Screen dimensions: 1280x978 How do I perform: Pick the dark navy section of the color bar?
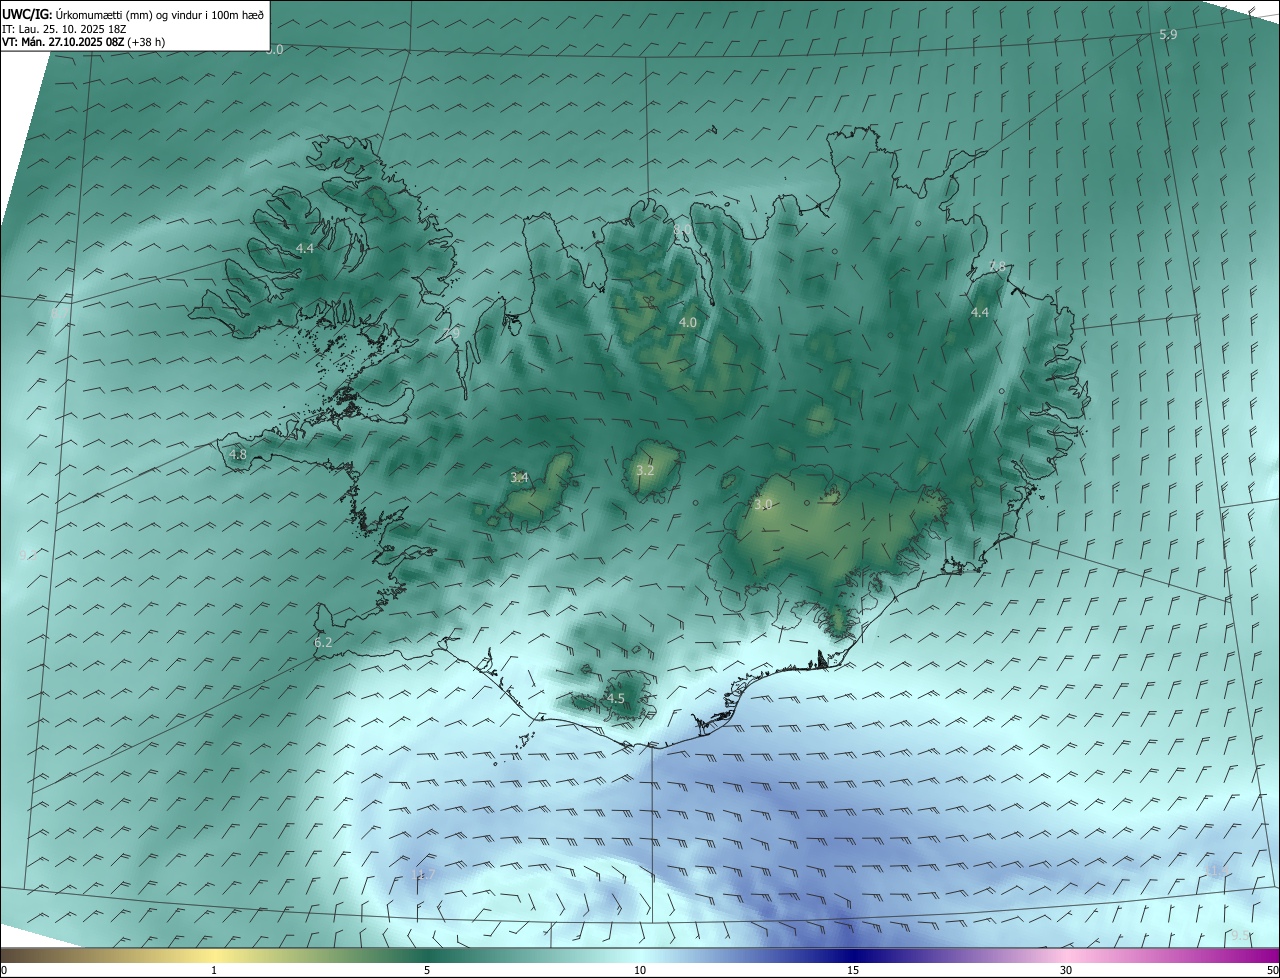pyautogui.click(x=853, y=955)
